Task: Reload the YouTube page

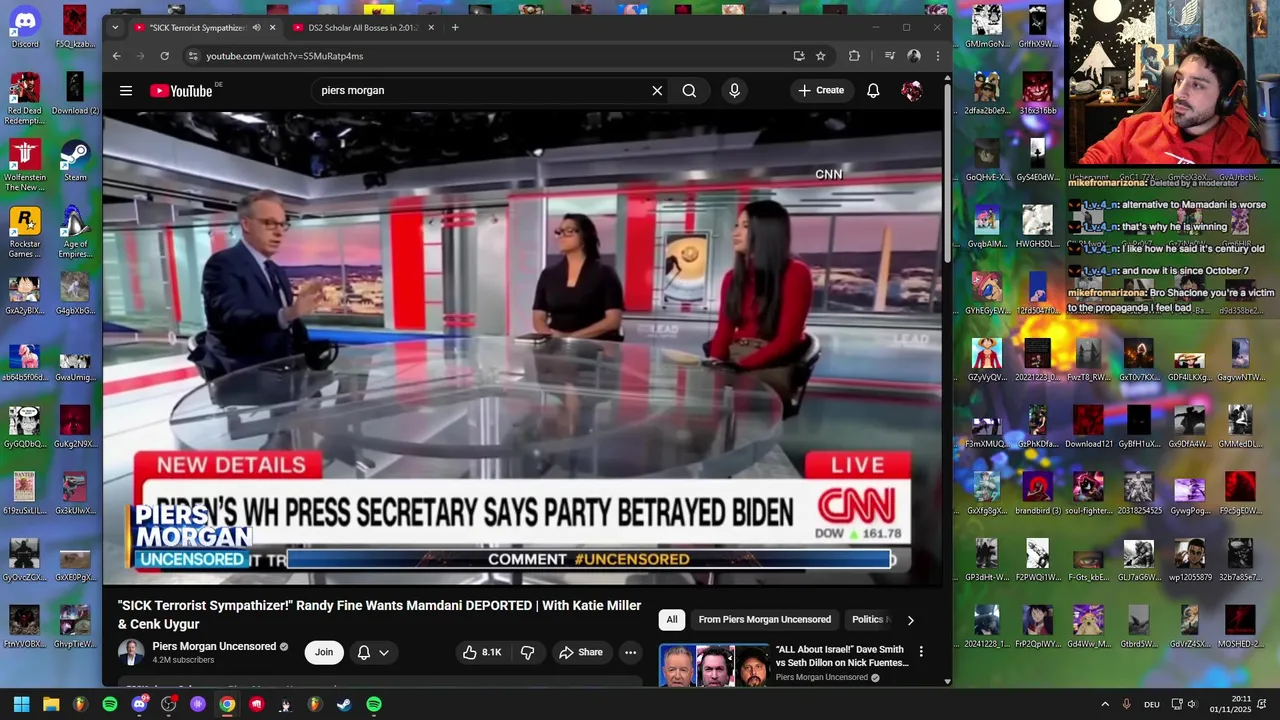Action: click(x=164, y=56)
